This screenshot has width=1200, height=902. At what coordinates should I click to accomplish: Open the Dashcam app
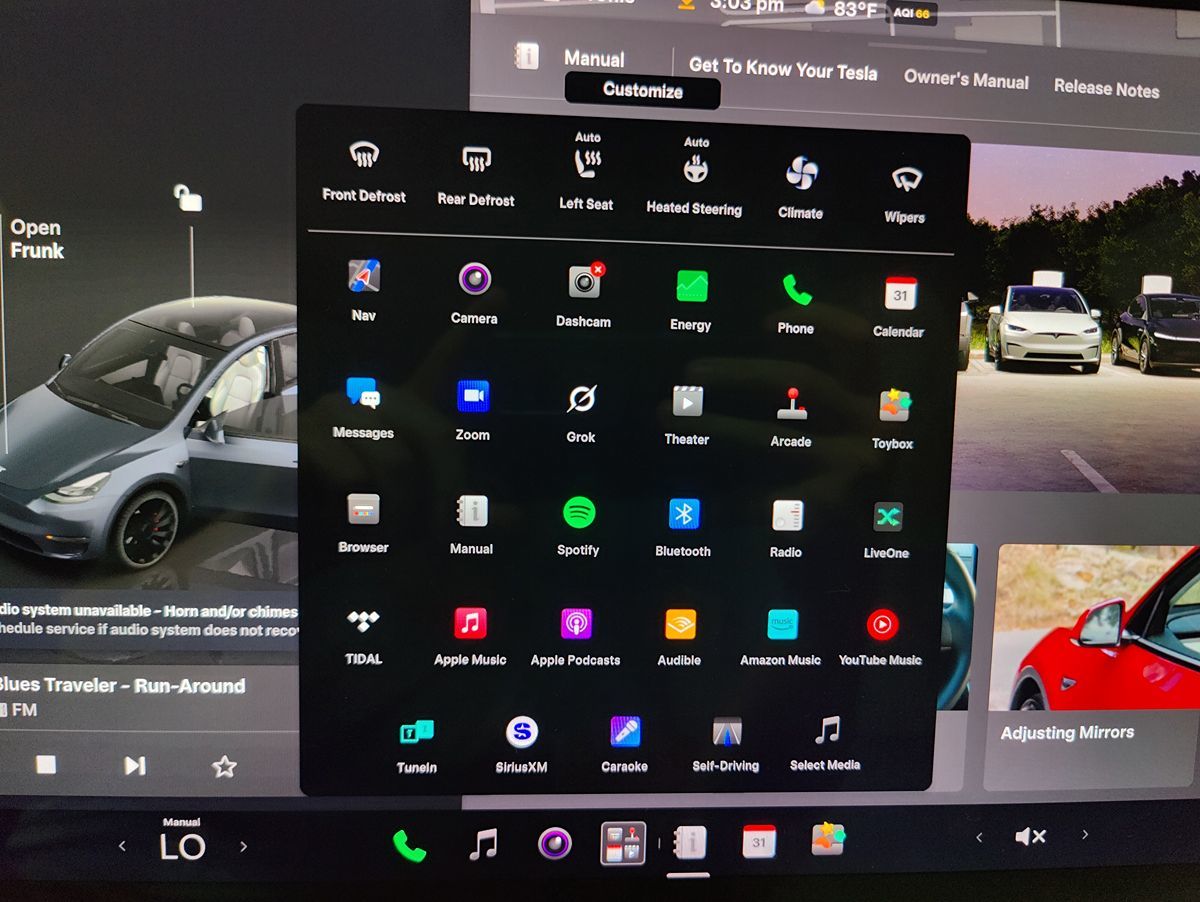584,295
